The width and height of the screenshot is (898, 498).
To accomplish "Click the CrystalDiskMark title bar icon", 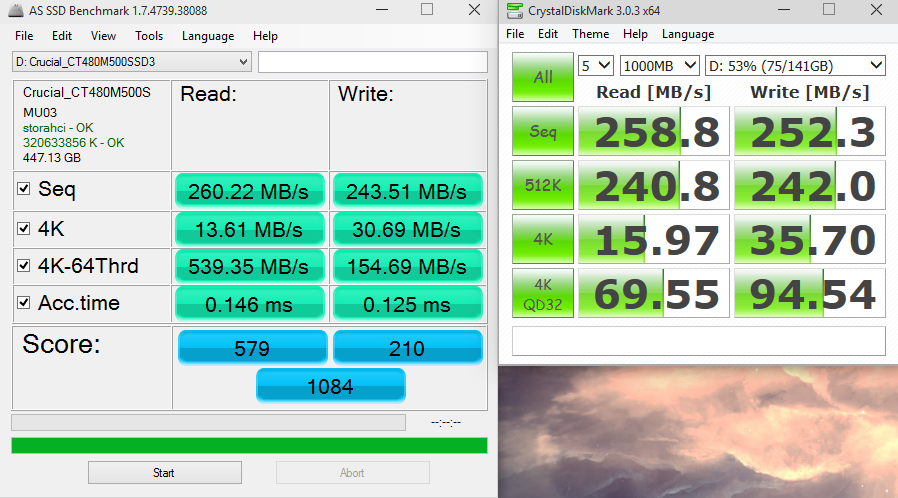I will [x=515, y=10].
